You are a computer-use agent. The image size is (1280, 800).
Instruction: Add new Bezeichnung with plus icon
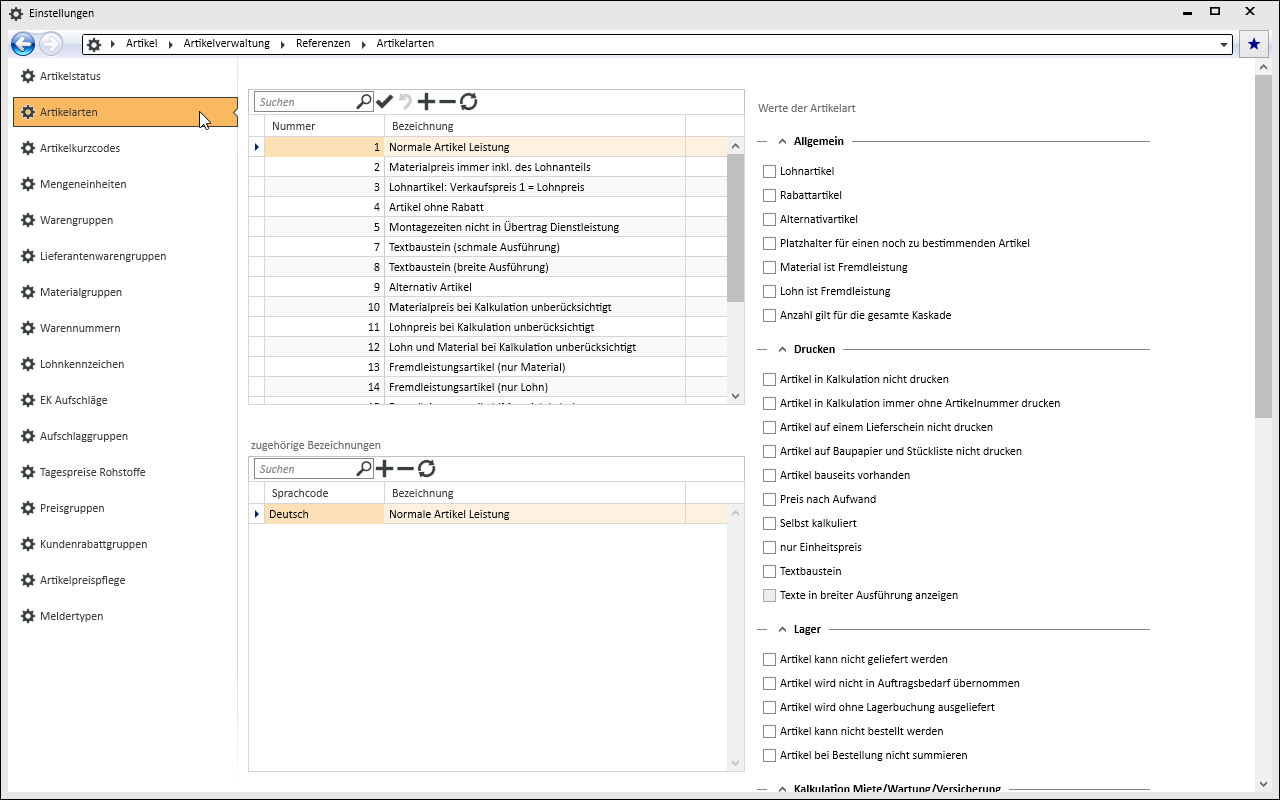click(x=385, y=468)
